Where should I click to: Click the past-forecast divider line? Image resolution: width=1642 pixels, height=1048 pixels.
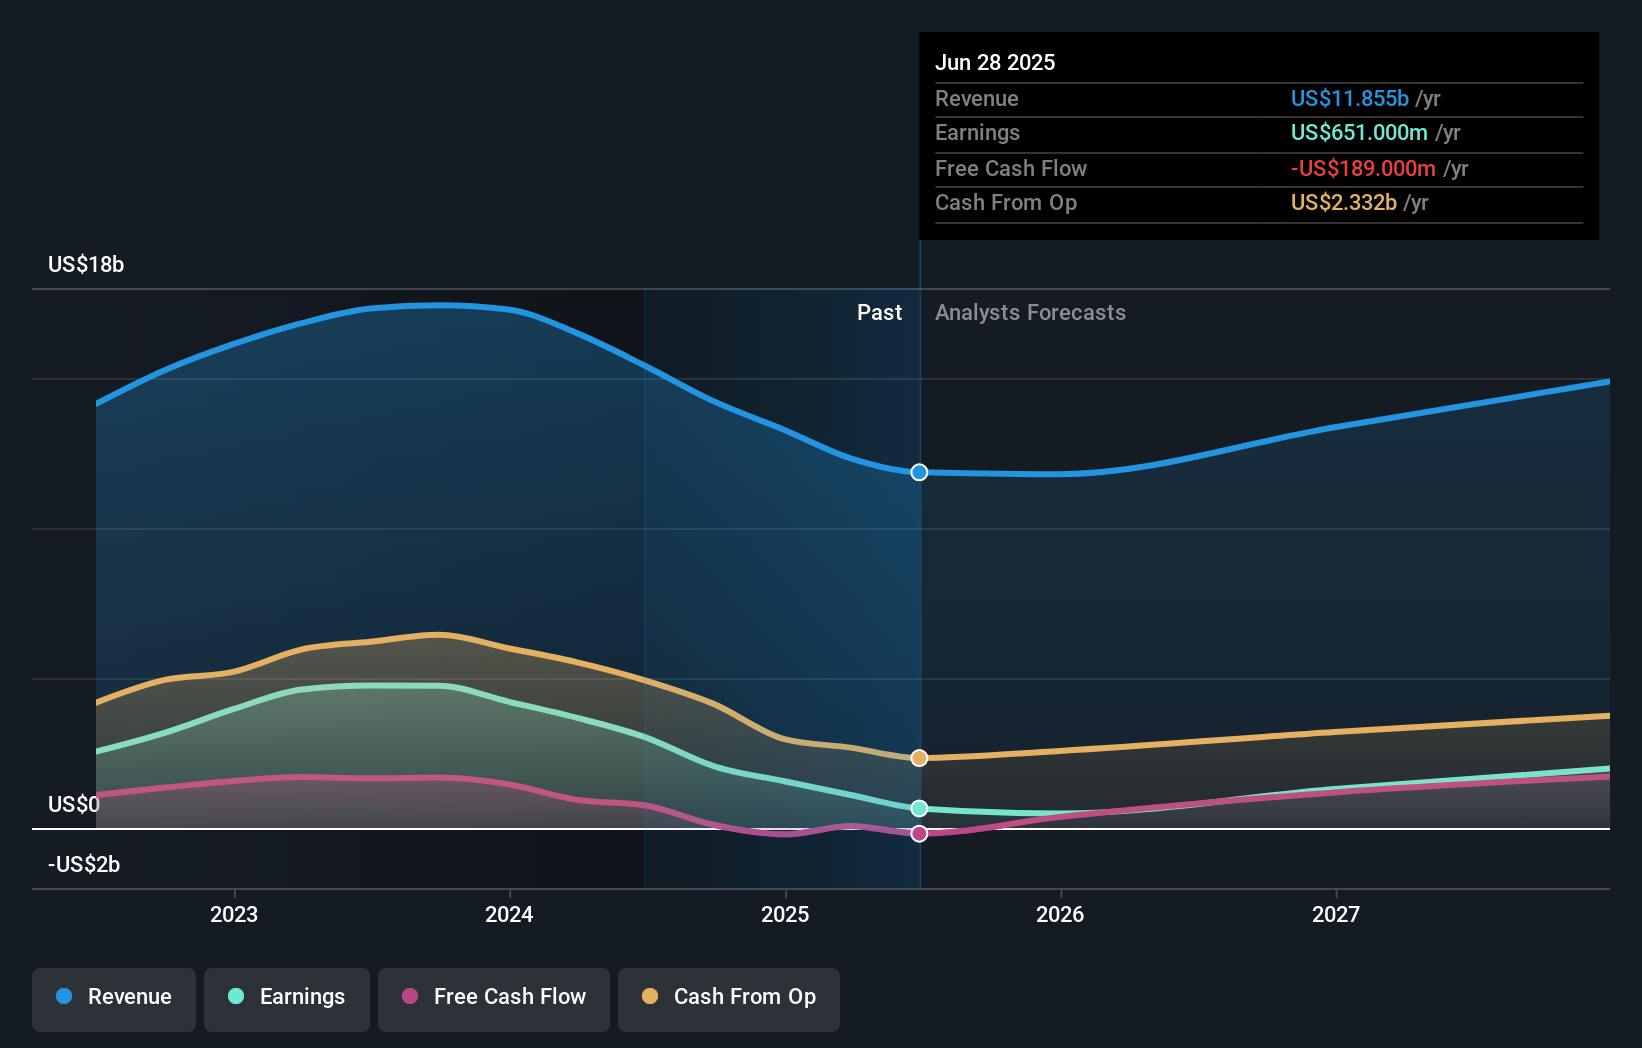click(x=919, y=600)
